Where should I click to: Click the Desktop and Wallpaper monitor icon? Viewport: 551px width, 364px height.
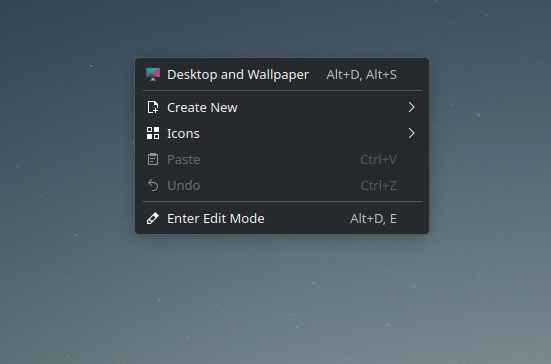pos(153,74)
